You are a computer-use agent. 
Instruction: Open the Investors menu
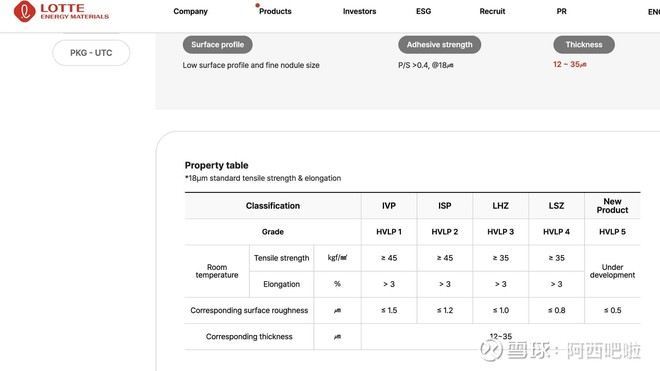click(x=359, y=11)
